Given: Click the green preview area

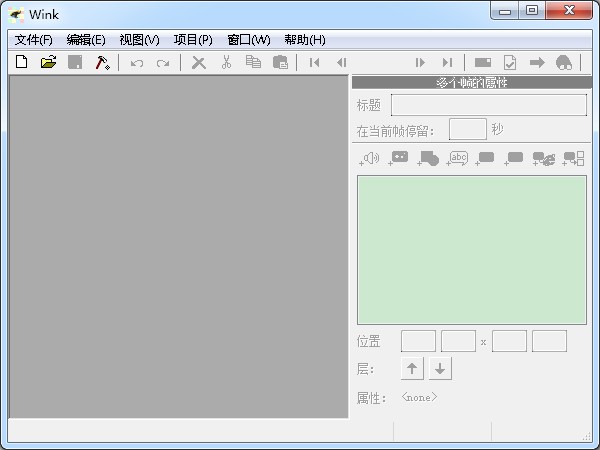Looking at the screenshot, I should 471,249.
